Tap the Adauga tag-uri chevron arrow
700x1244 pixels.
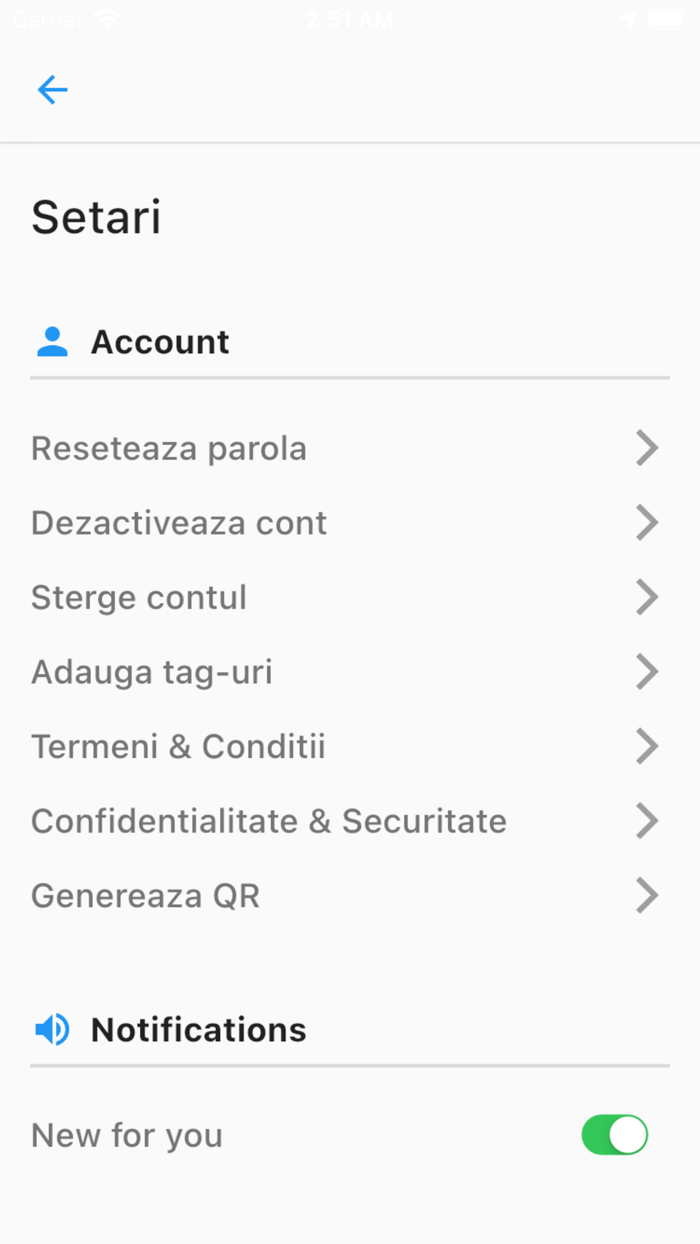click(x=647, y=672)
